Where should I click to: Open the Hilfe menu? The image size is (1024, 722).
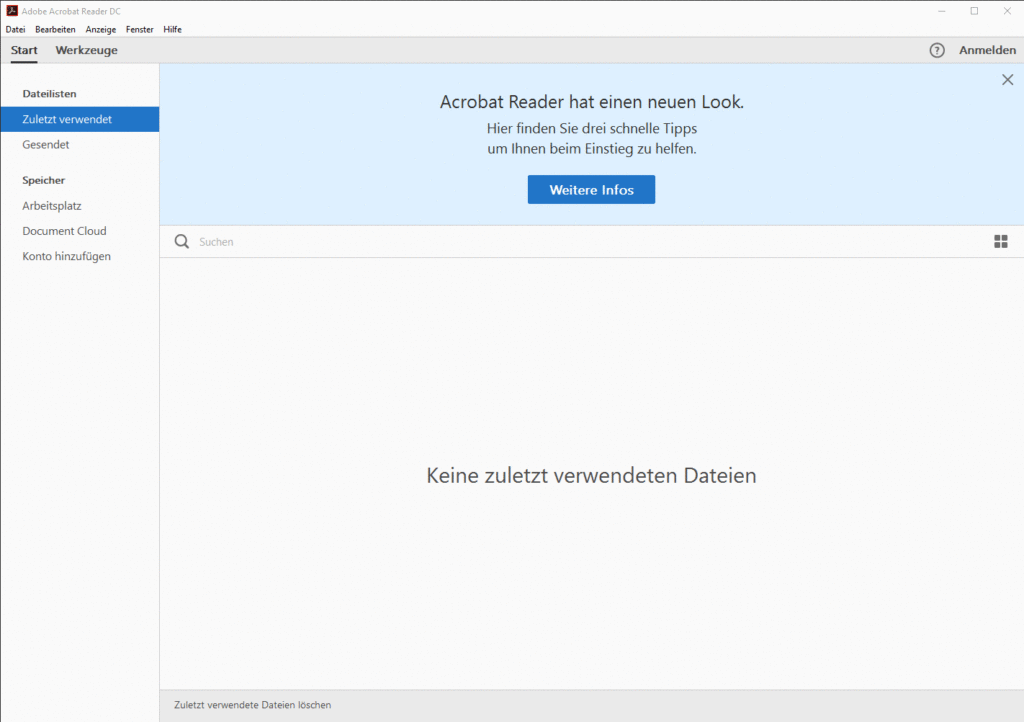(172, 29)
